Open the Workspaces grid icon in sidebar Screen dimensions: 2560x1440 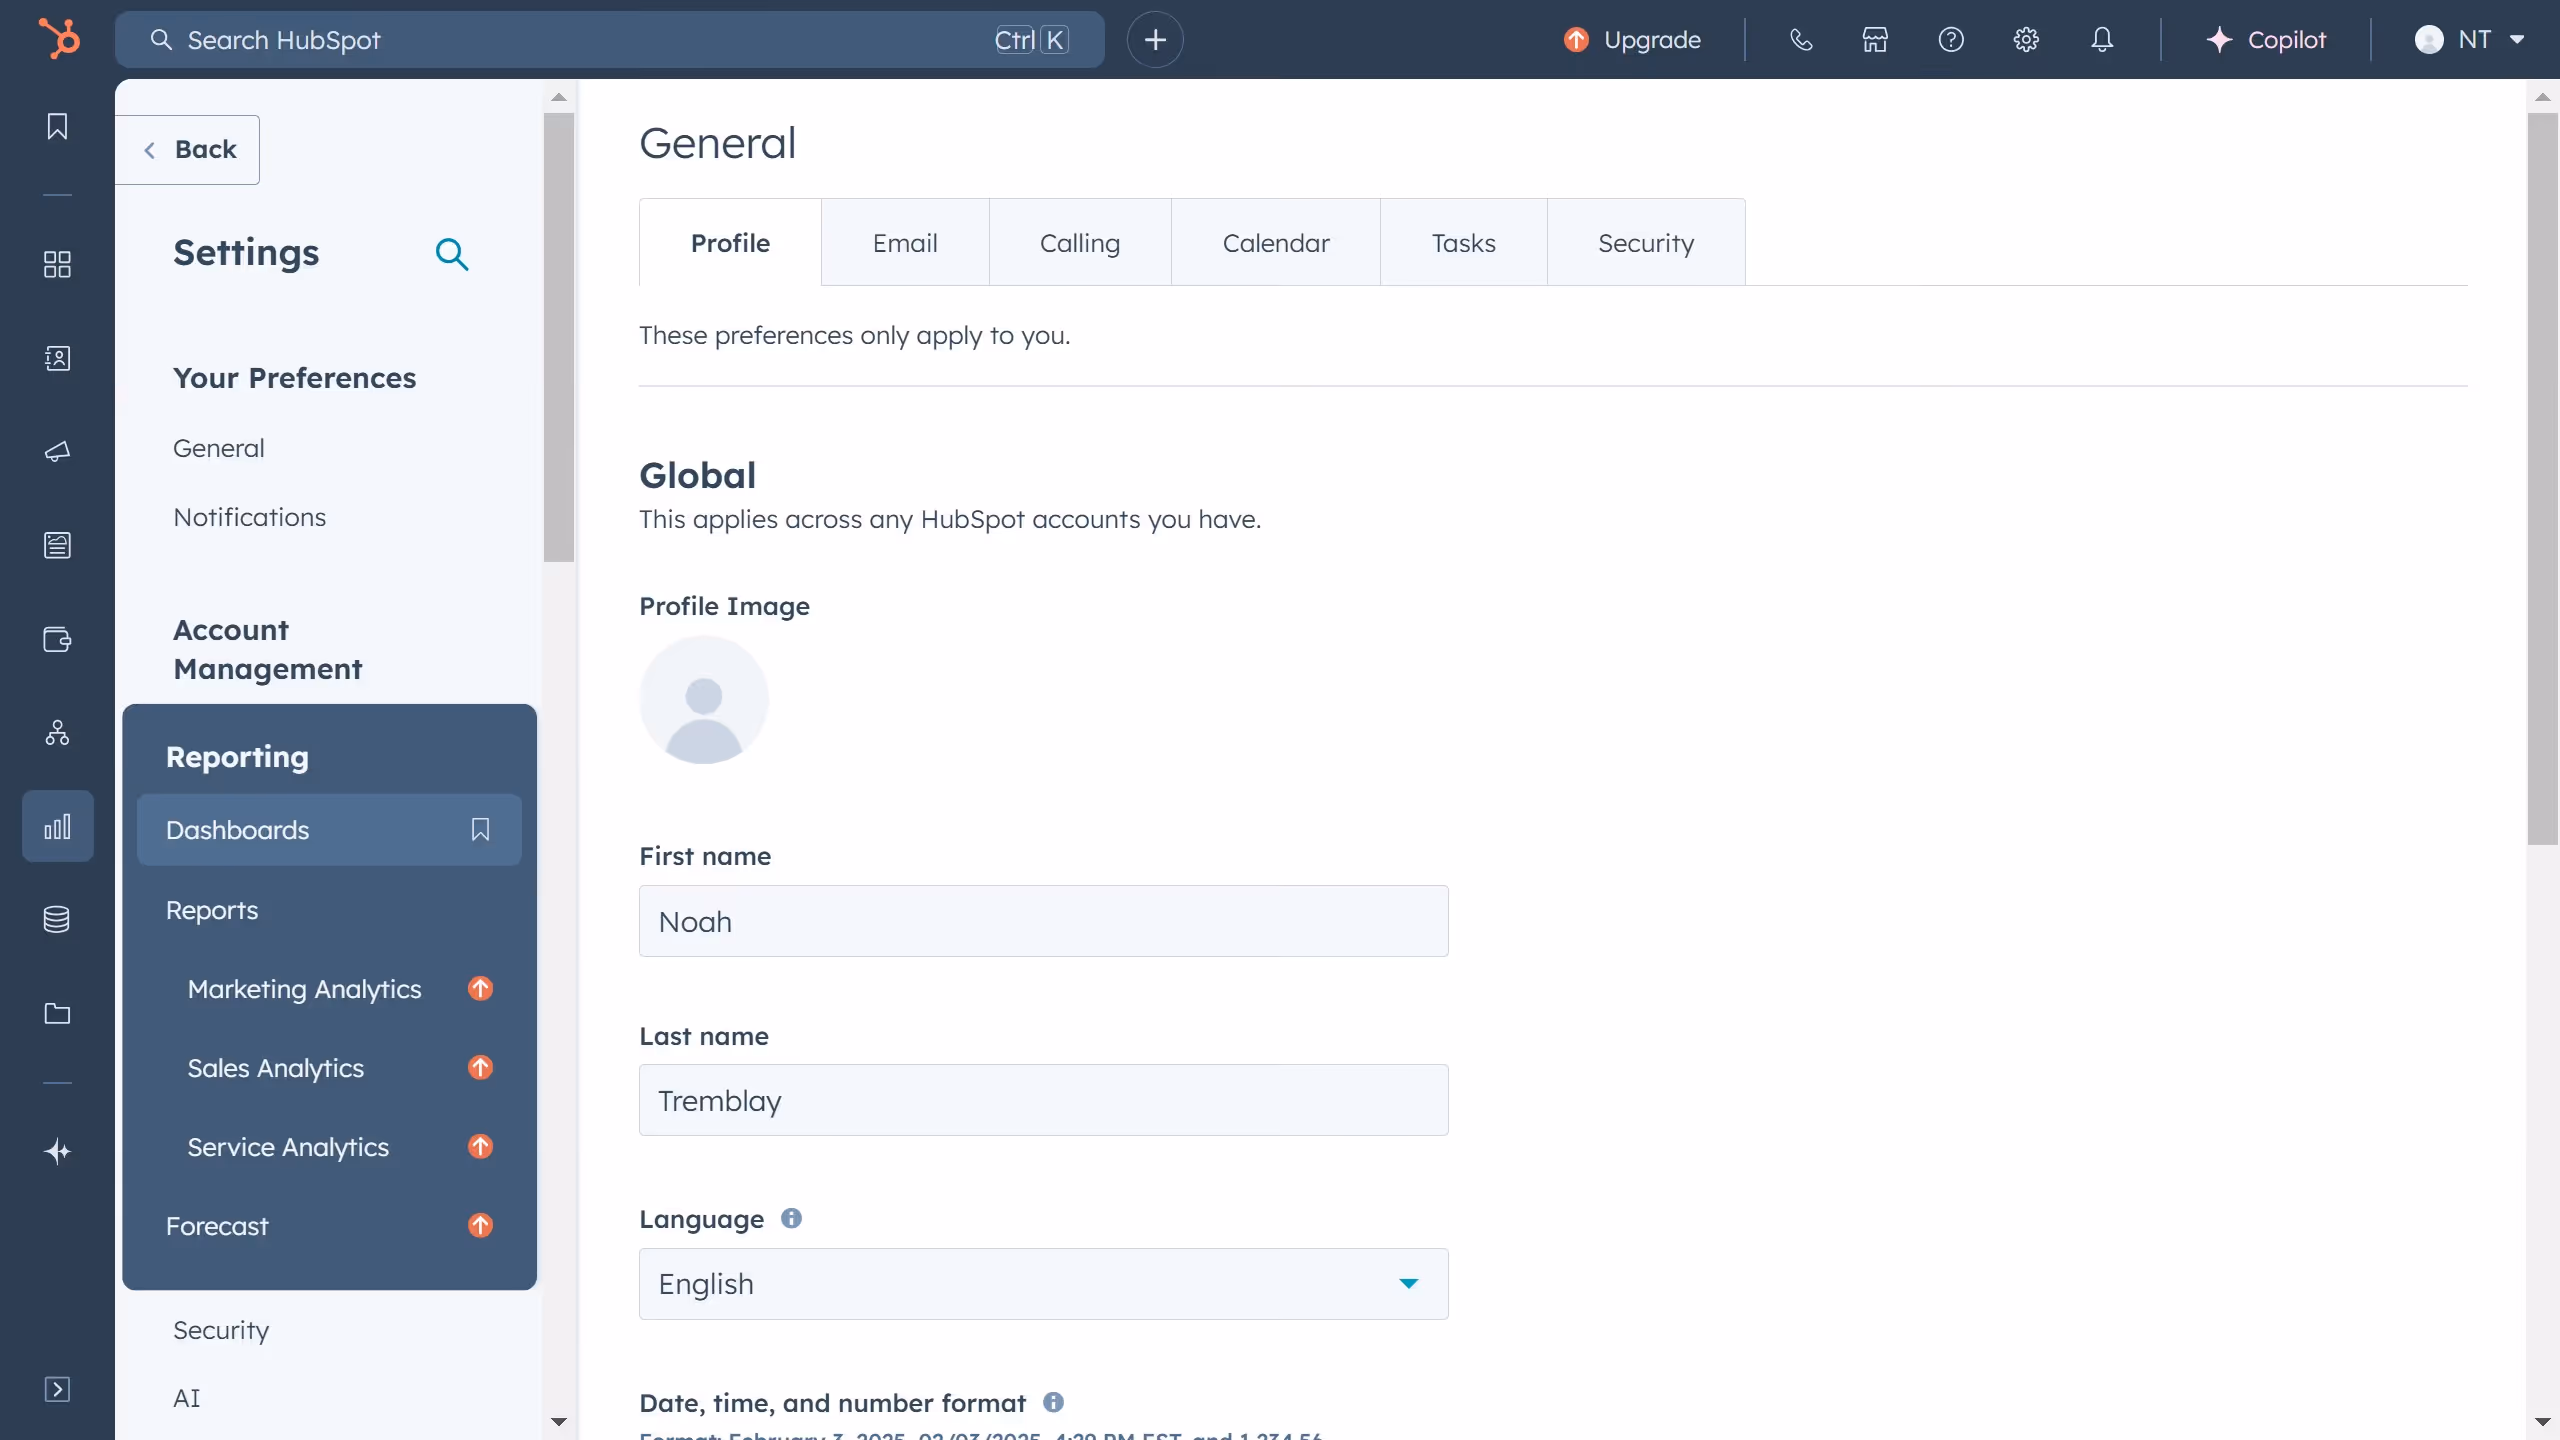point(57,265)
